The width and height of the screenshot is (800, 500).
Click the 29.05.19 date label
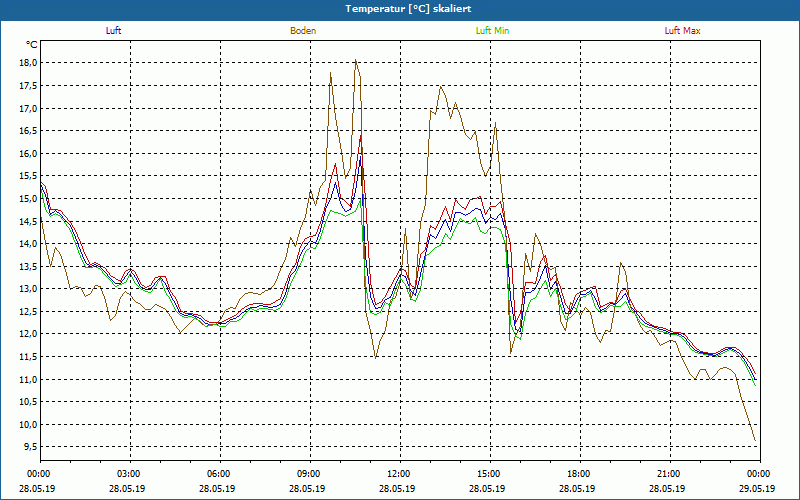[758, 489]
